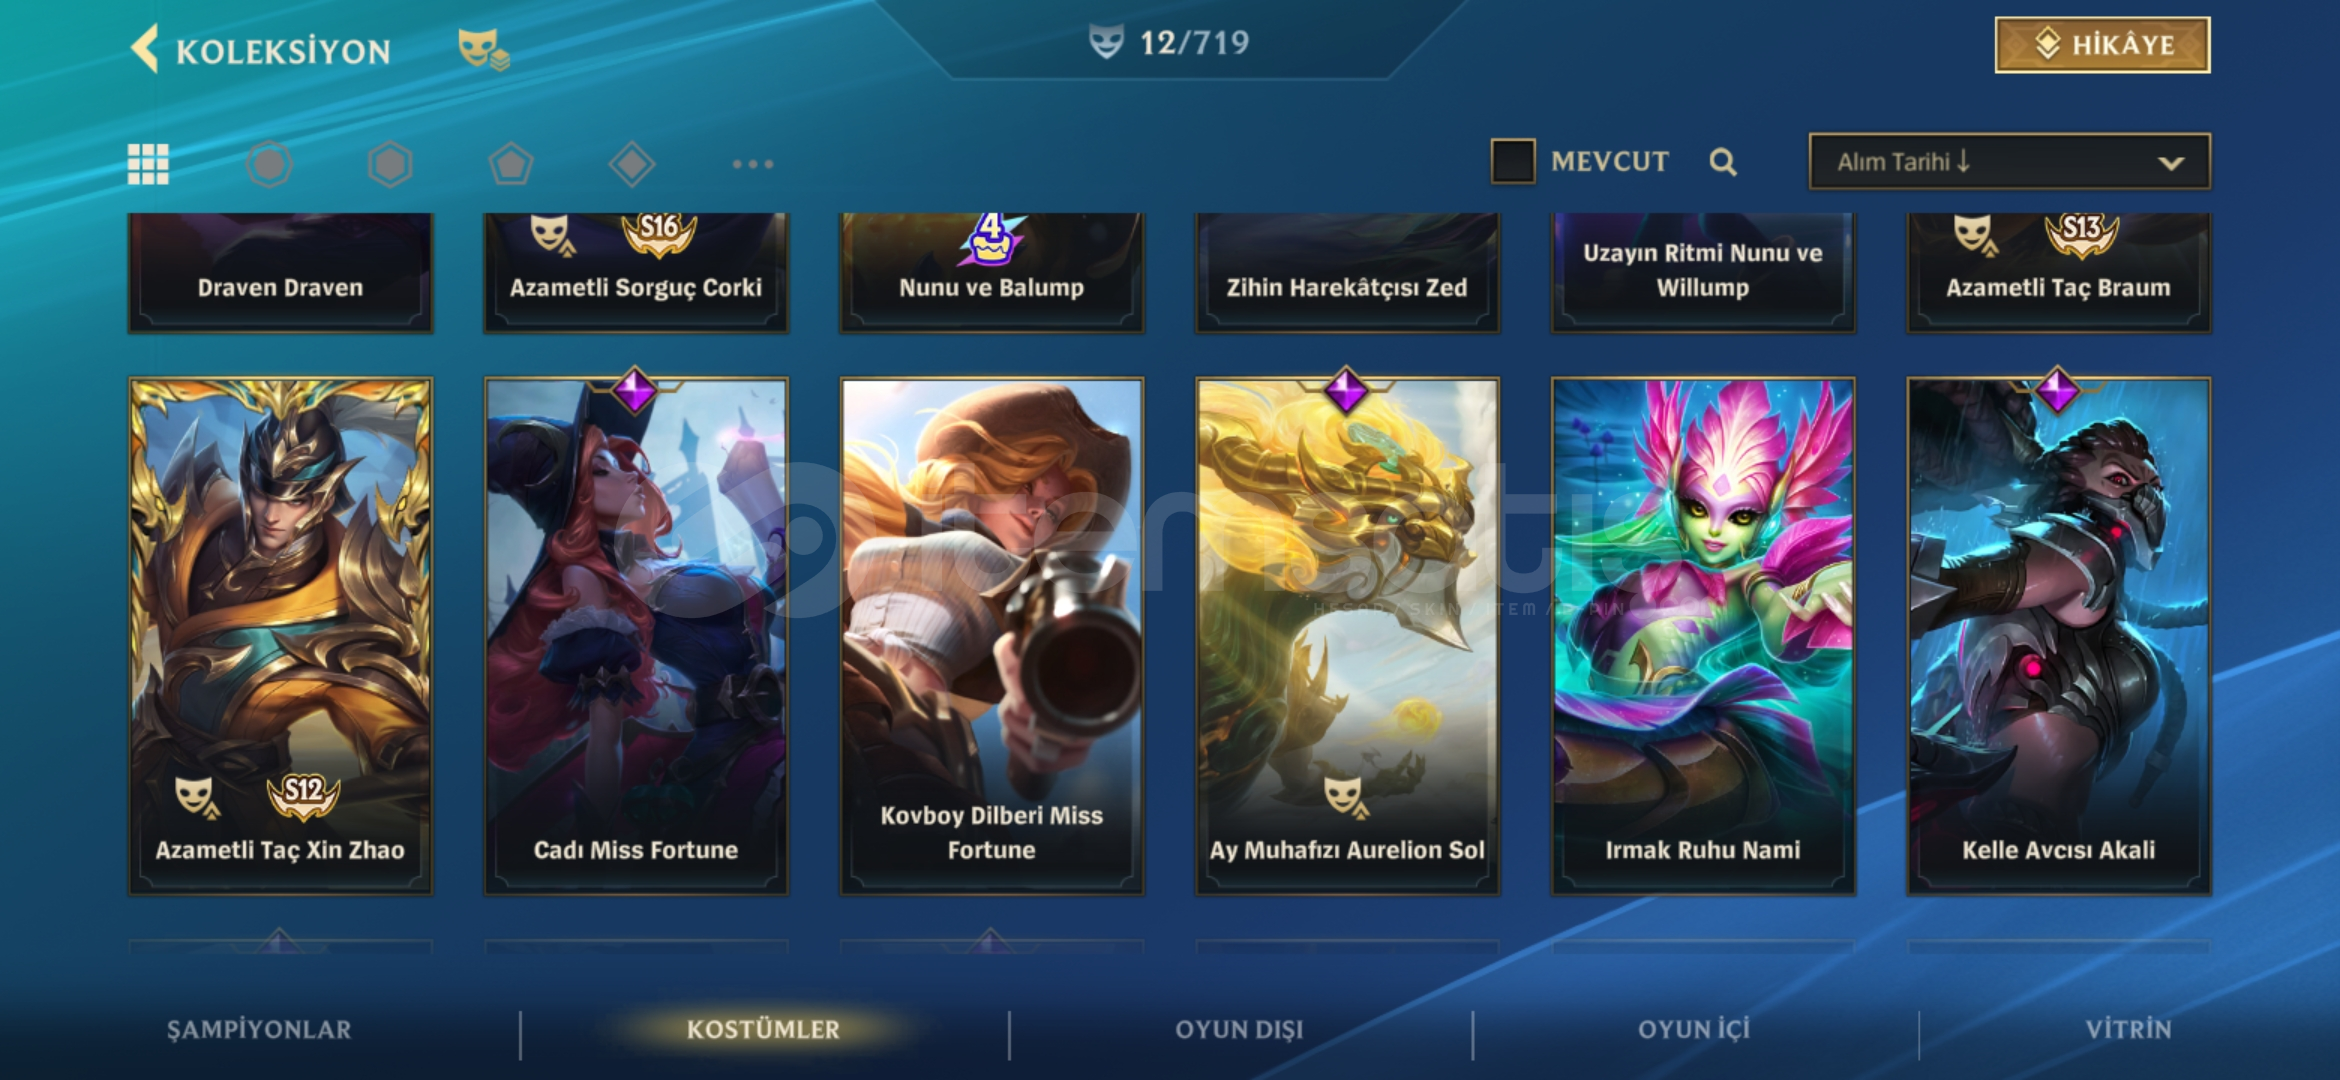Open the Oyun İçi tab
The width and height of the screenshot is (2340, 1080).
point(1694,1030)
